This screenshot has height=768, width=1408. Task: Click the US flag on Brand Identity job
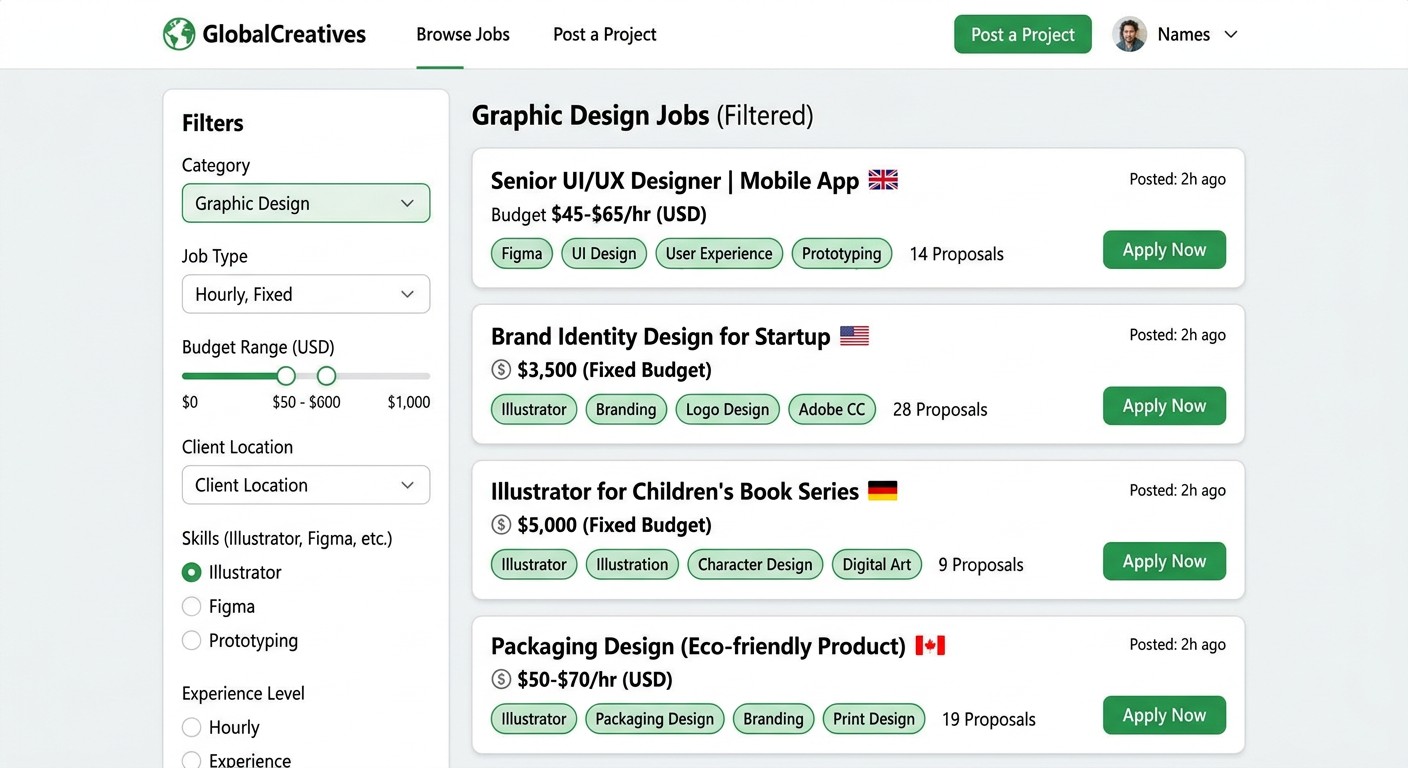pyautogui.click(x=854, y=336)
